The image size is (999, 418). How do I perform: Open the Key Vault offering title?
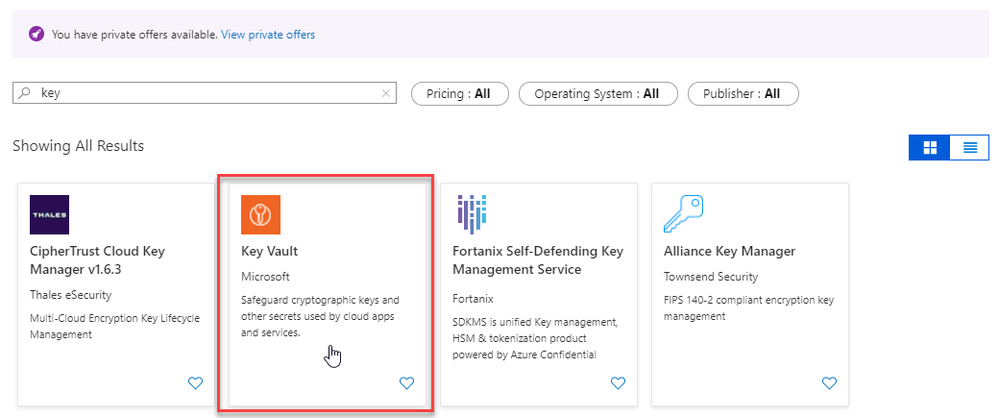coord(270,251)
